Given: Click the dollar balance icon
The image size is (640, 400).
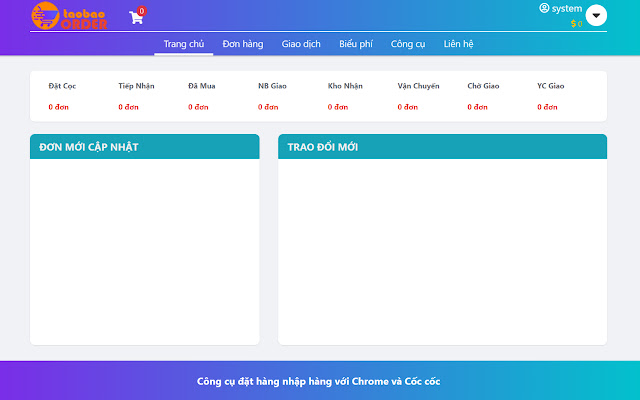Looking at the screenshot, I should pyautogui.click(x=573, y=24).
